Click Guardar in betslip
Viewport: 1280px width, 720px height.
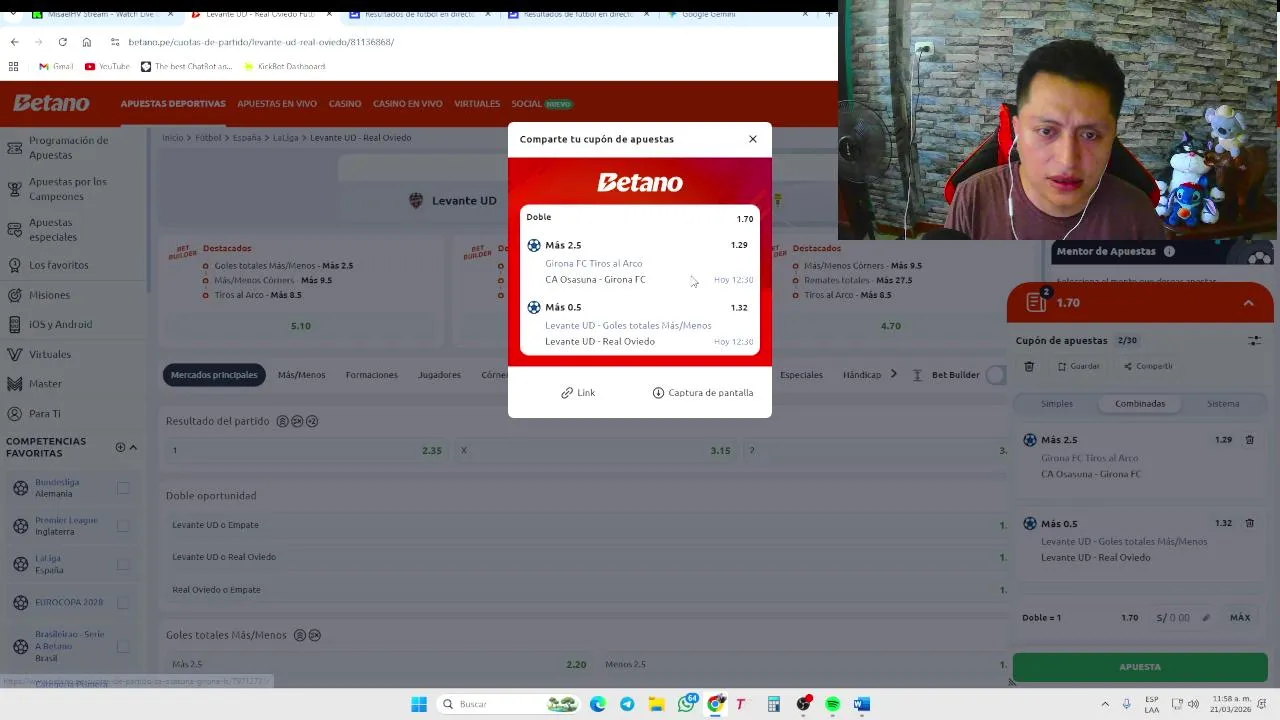(x=1079, y=366)
